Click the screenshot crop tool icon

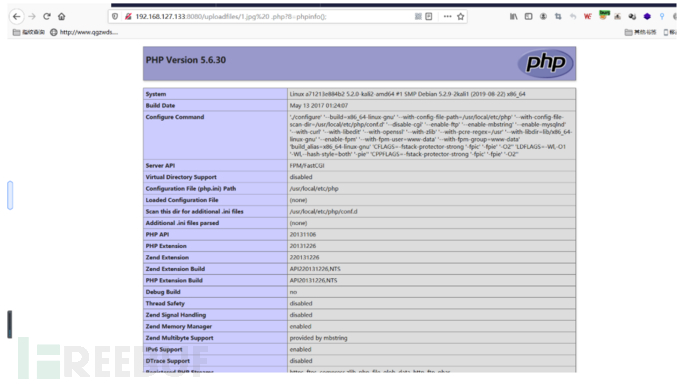558,17
